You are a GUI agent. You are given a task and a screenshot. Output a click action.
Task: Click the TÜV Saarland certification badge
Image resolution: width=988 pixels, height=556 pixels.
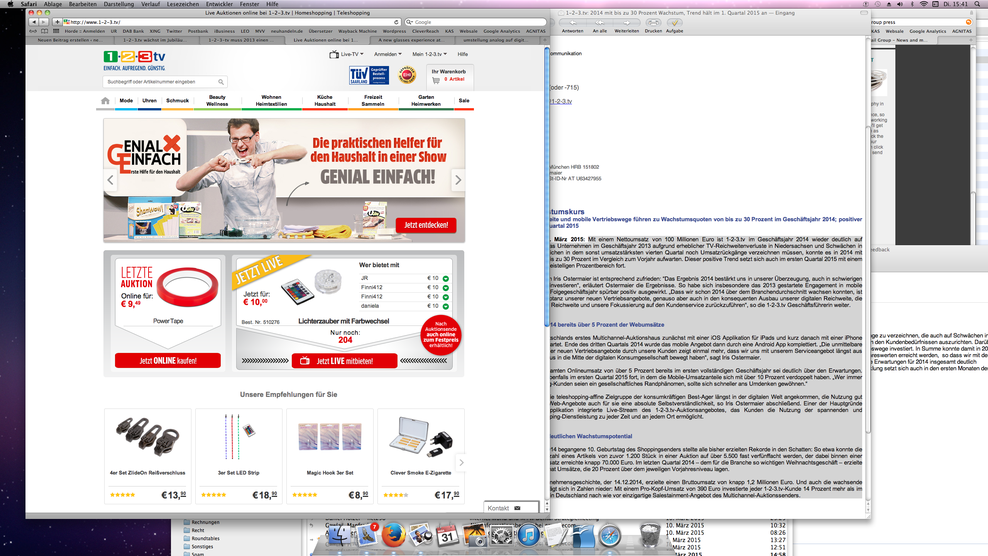tap(369, 76)
